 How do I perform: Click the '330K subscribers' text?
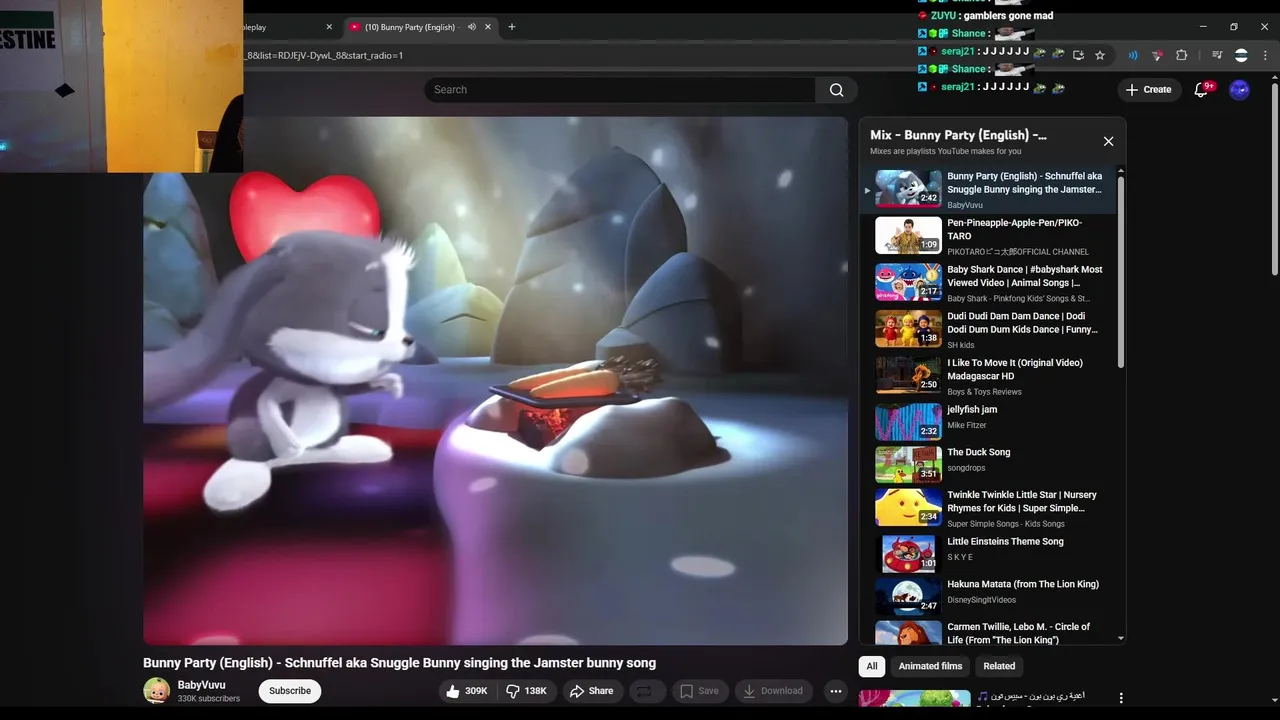point(209,699)
